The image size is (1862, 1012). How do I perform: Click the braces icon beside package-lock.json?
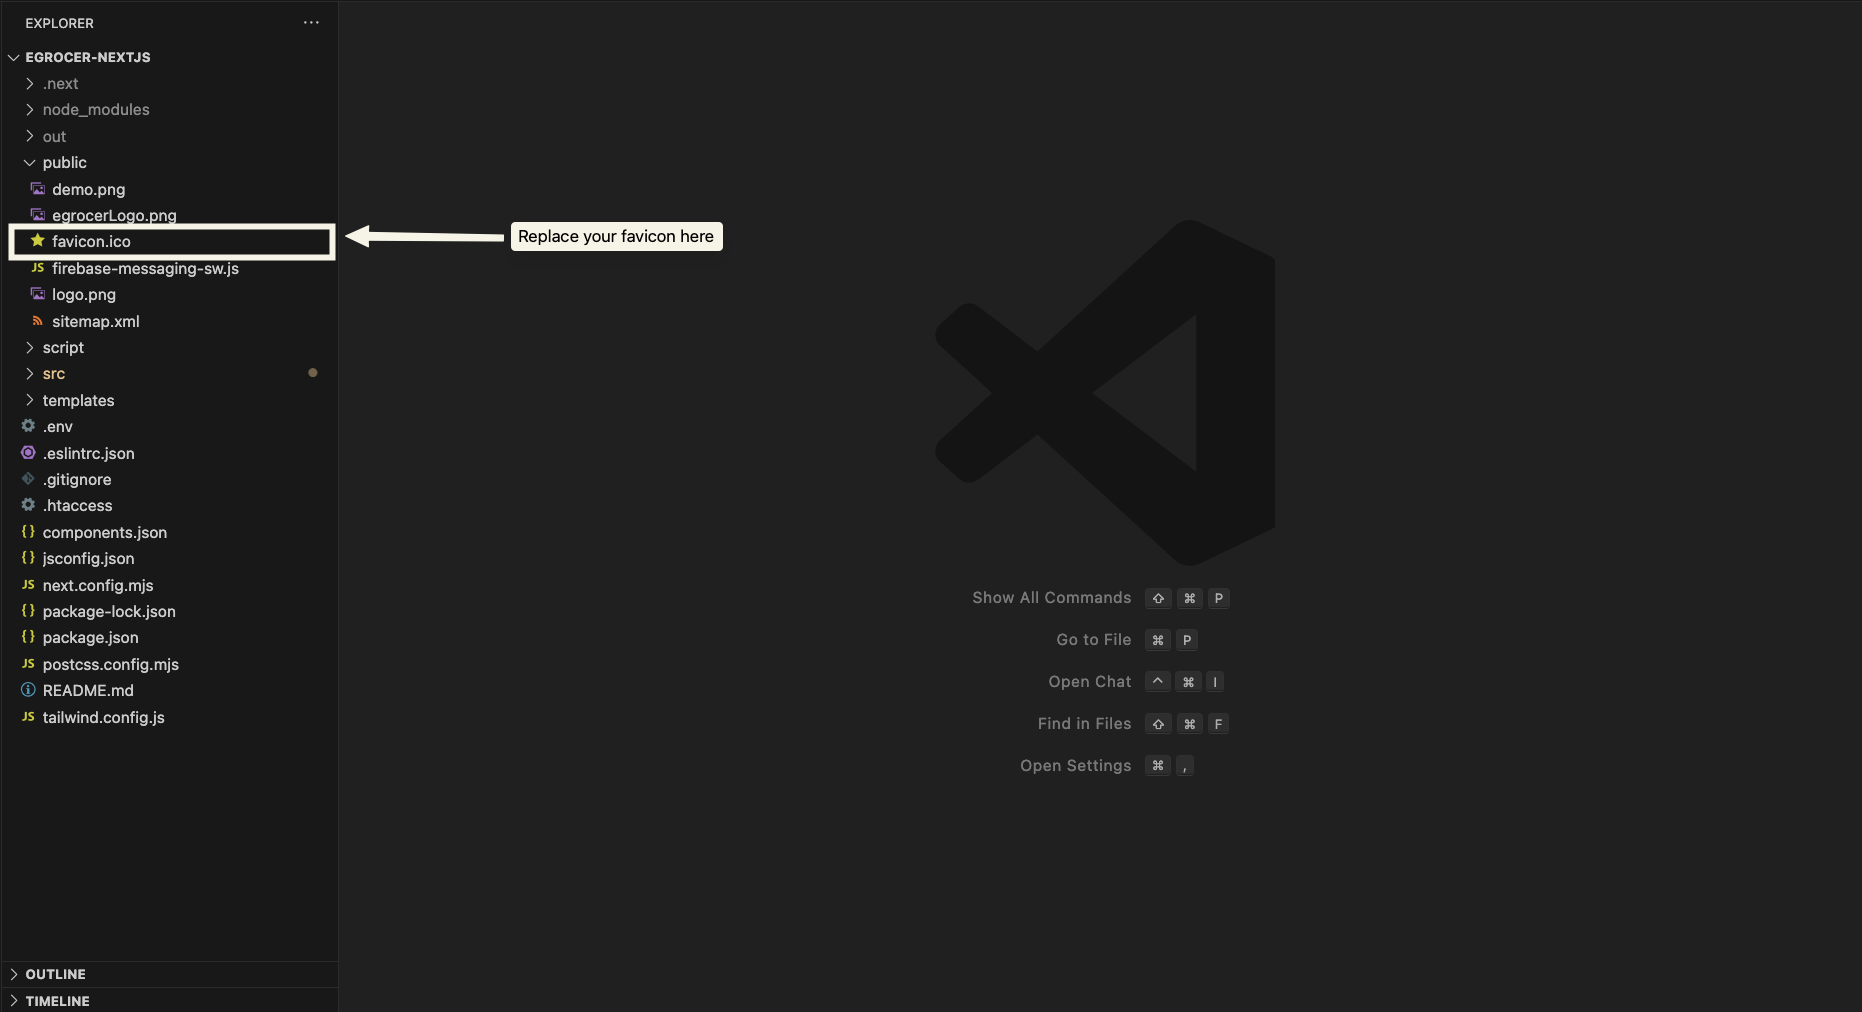(28, 611)
